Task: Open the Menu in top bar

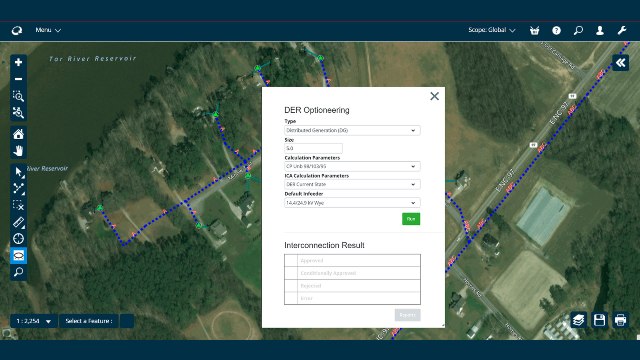Action: click(x=48, y=30)
